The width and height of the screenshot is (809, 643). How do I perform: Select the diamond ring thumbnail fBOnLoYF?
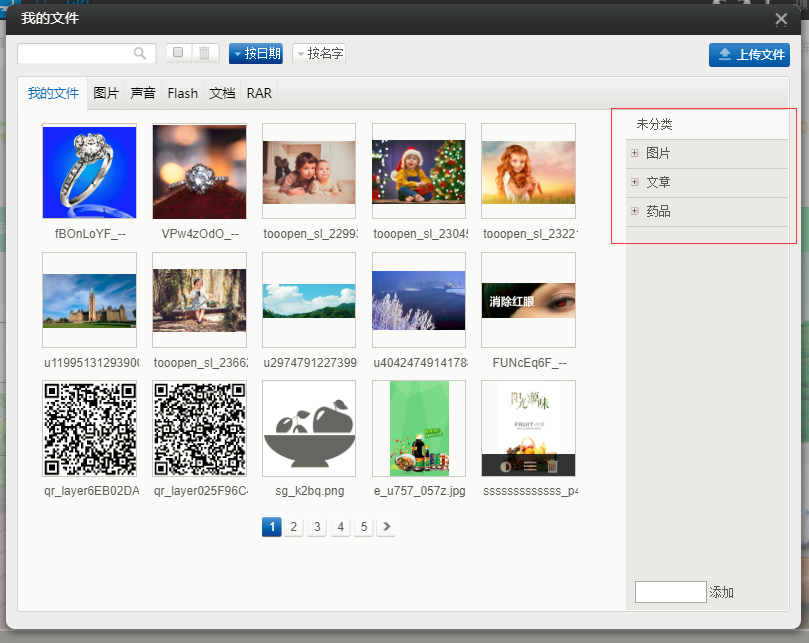[89, 171]
